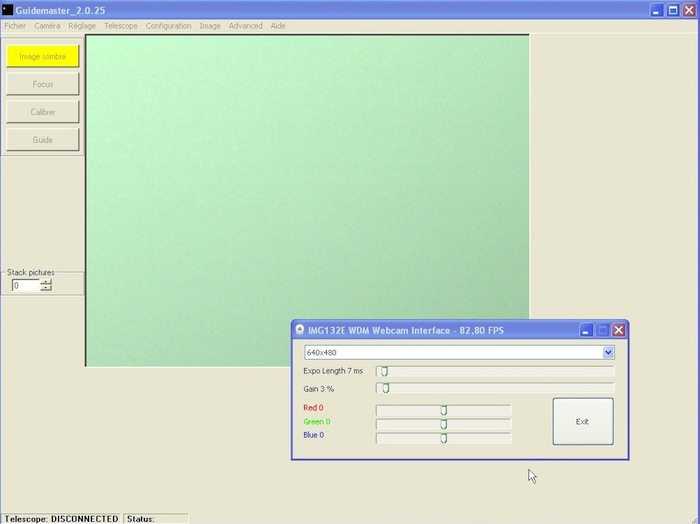Maximize the Guidemaster window
Image resolution: width=700 pixels, height=524 pixels.
tap(673, 10)
